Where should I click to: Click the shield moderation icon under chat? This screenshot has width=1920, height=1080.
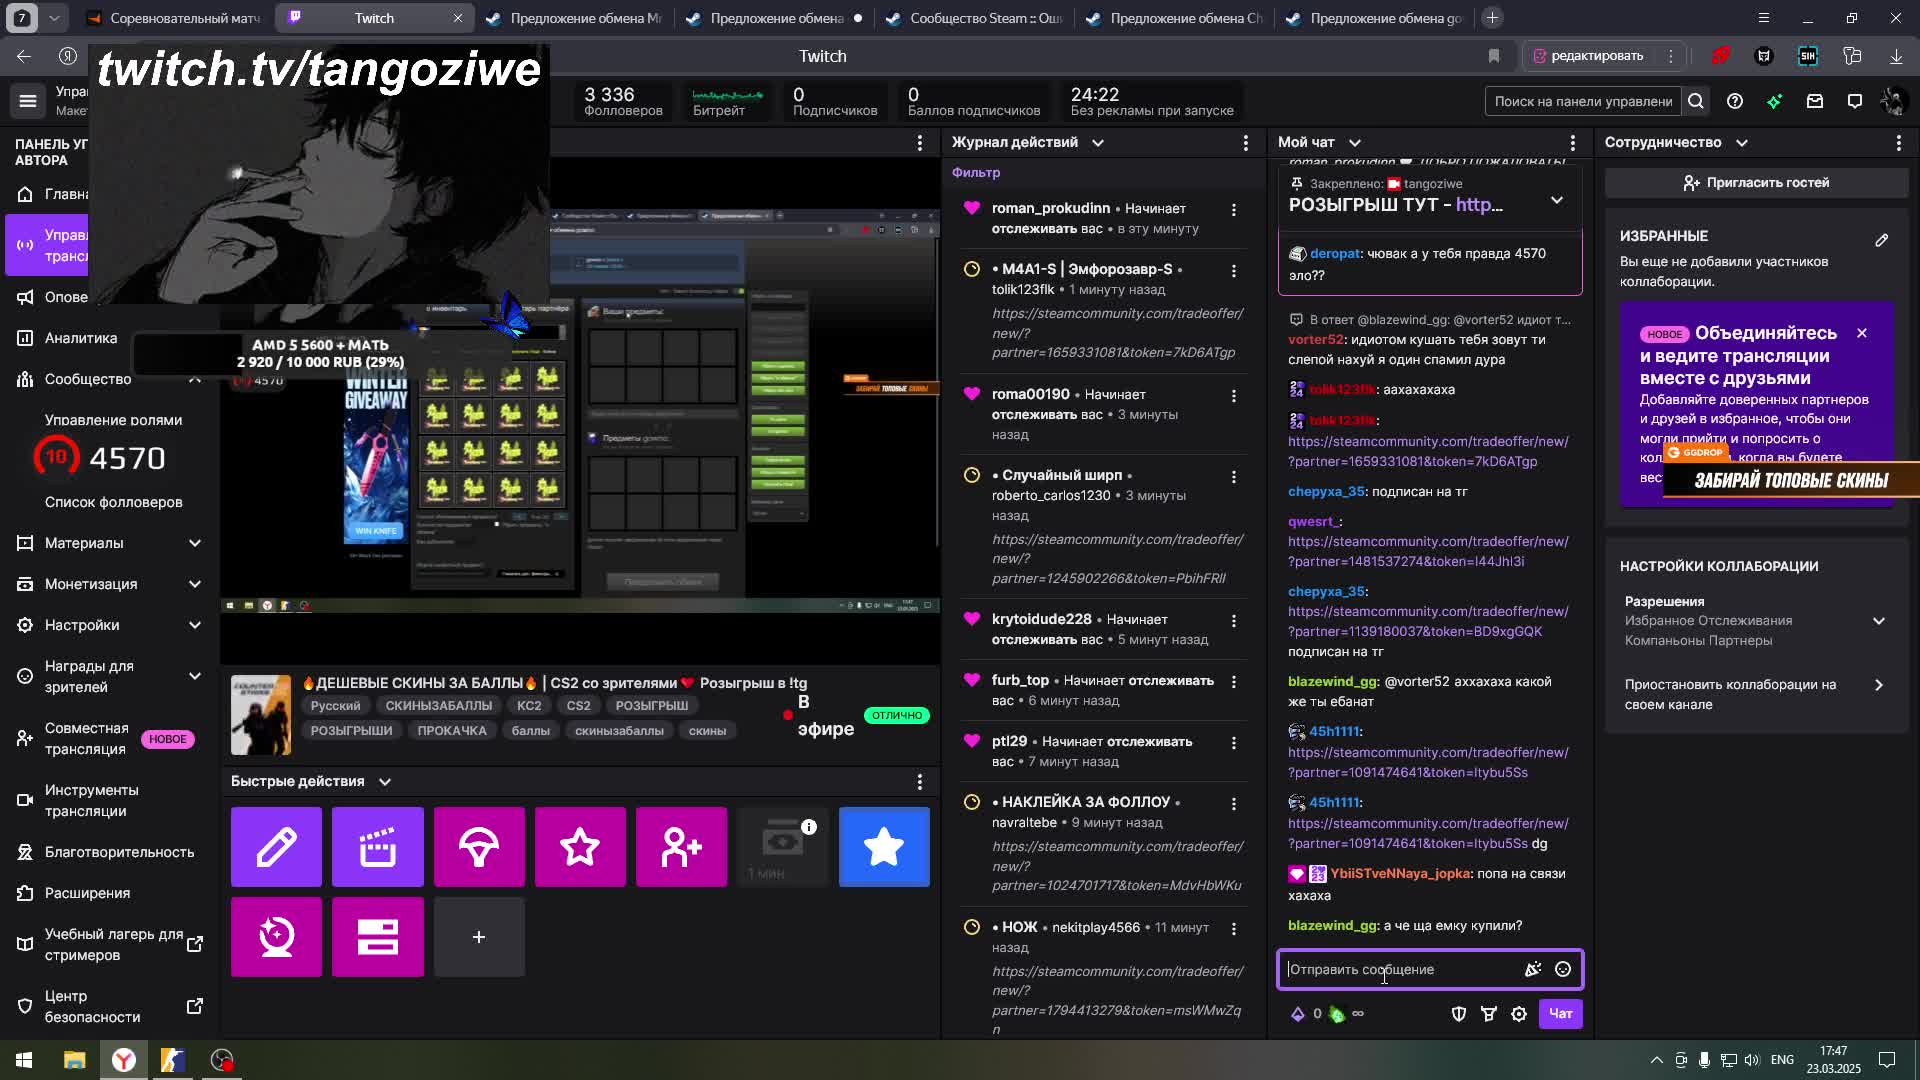1459,1014
